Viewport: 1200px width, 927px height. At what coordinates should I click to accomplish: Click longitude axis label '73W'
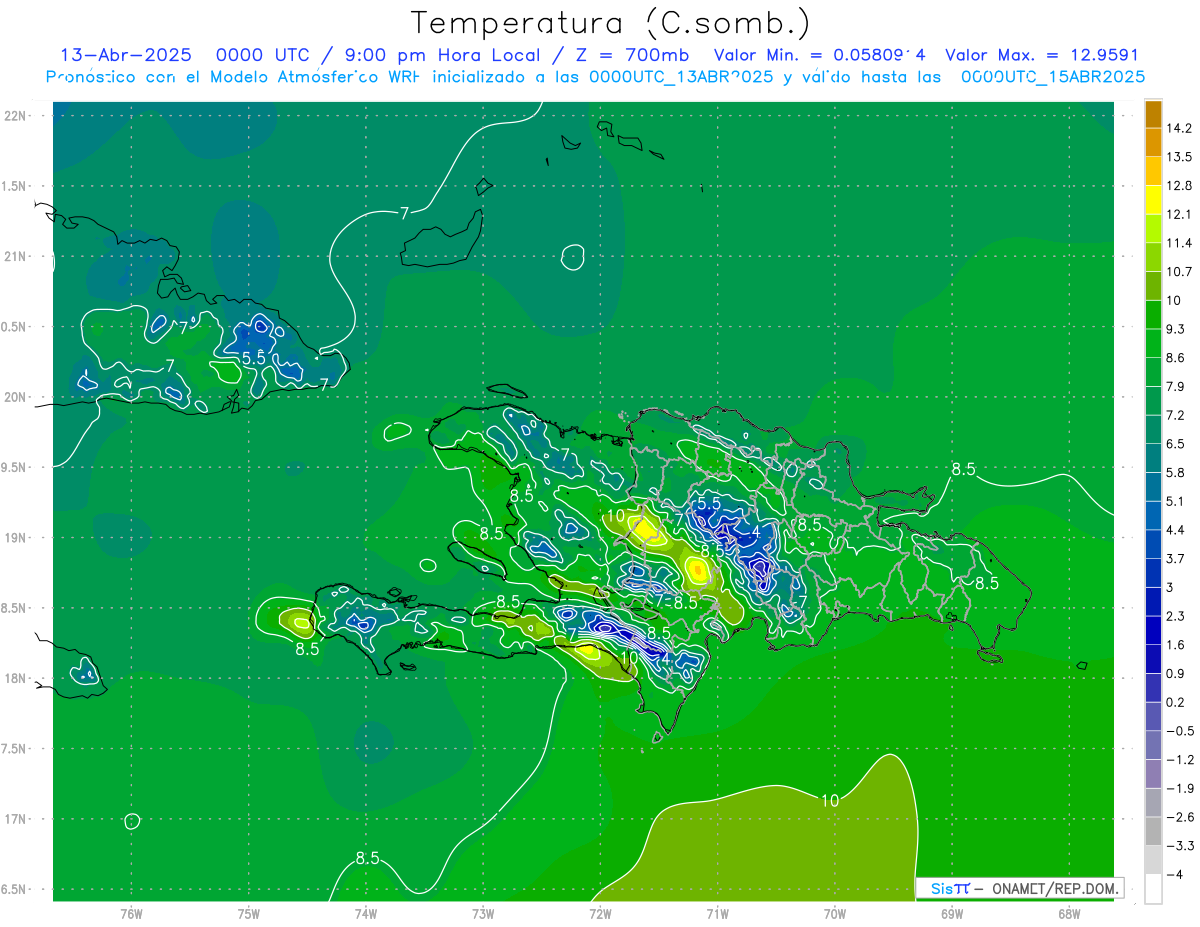click(483, 914)
